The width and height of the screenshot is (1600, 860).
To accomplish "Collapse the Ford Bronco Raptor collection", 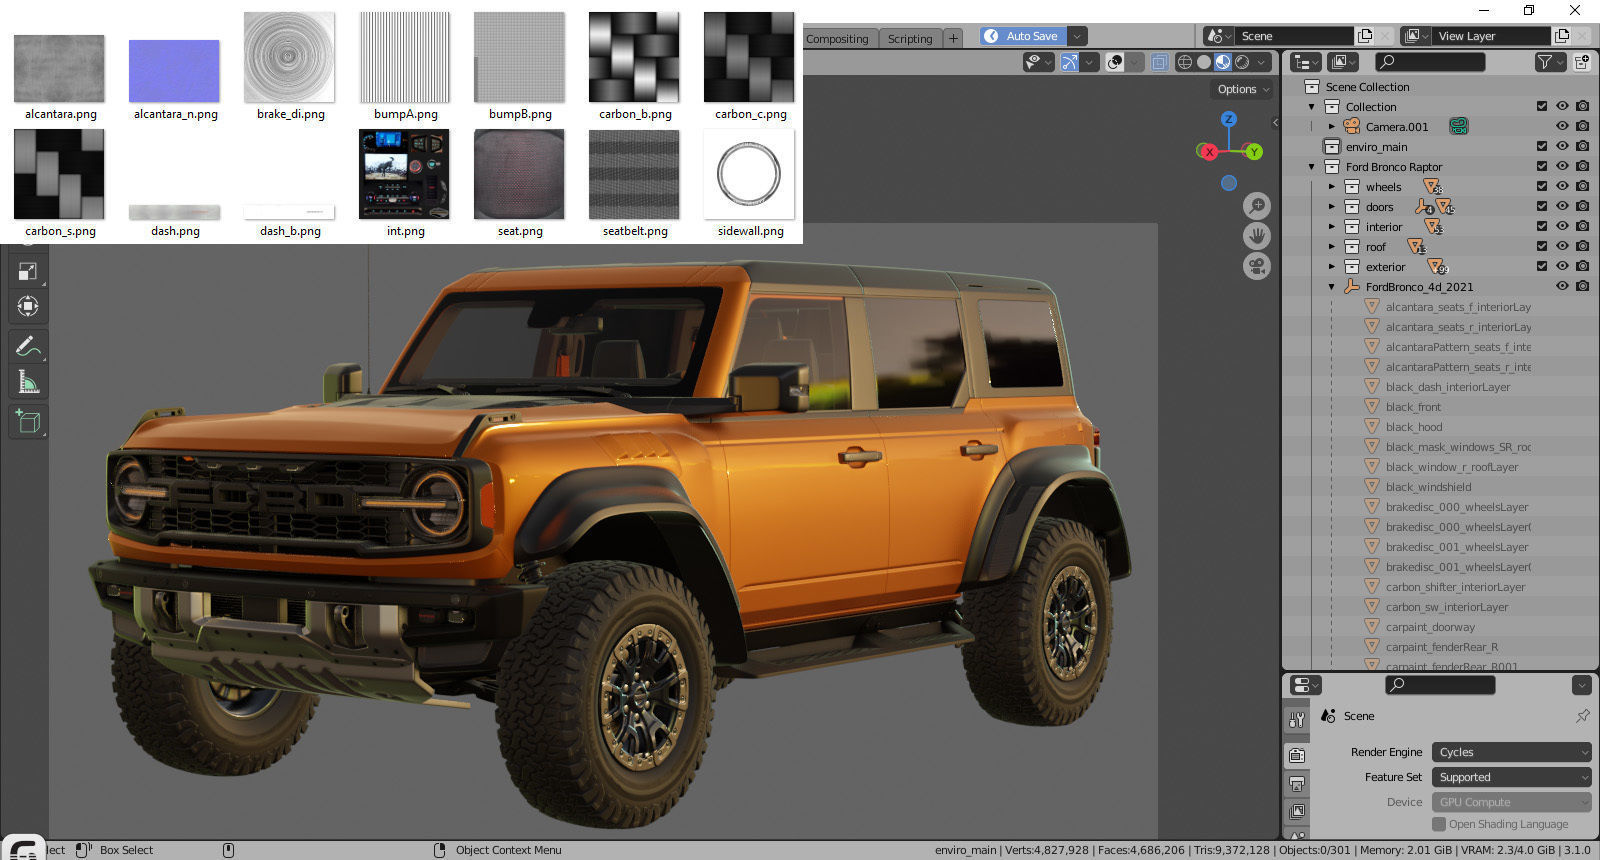I will [1311, 167].
